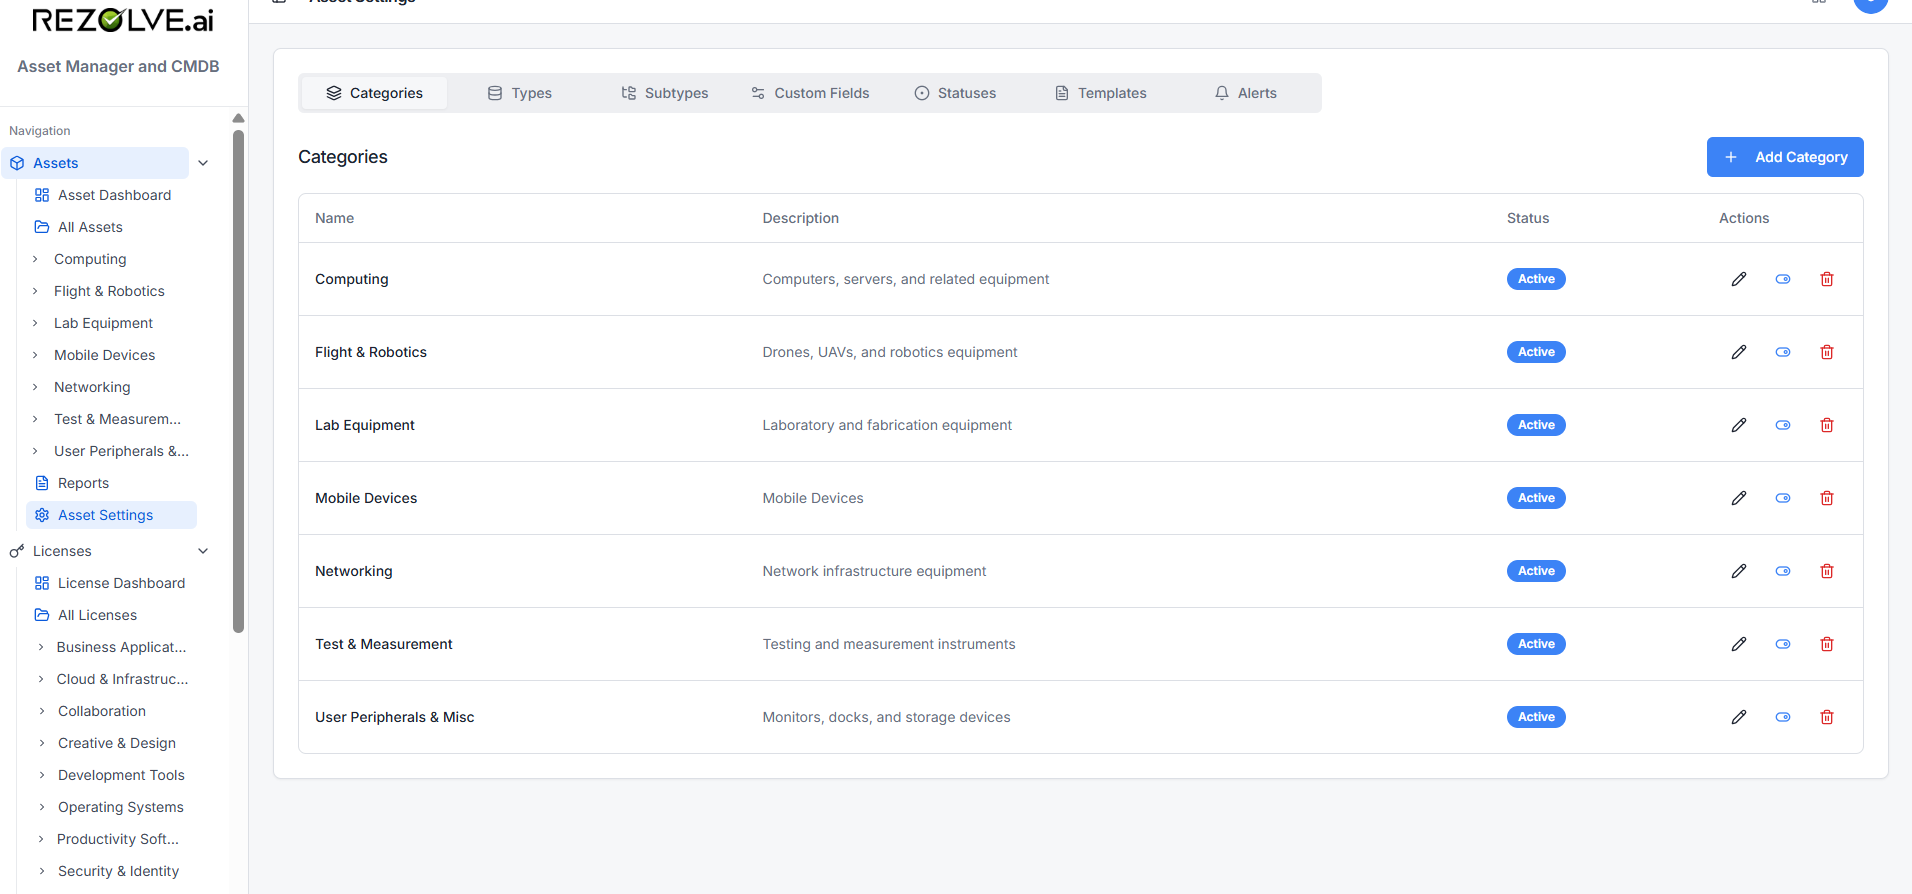Click the Status column header
The height and width of the screenshot is (894, 1912).
1528,218
